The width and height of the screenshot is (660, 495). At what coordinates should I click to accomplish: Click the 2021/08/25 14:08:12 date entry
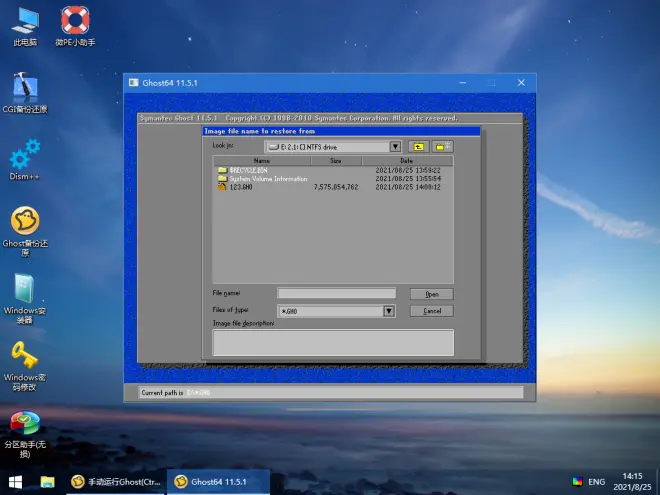[x=408, y=187]
